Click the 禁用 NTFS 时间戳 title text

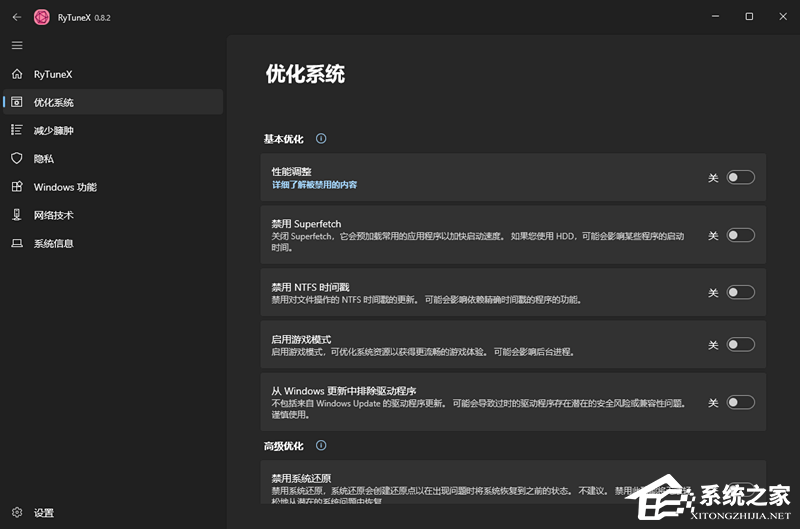pyautogui.click(x=310, y=287)
